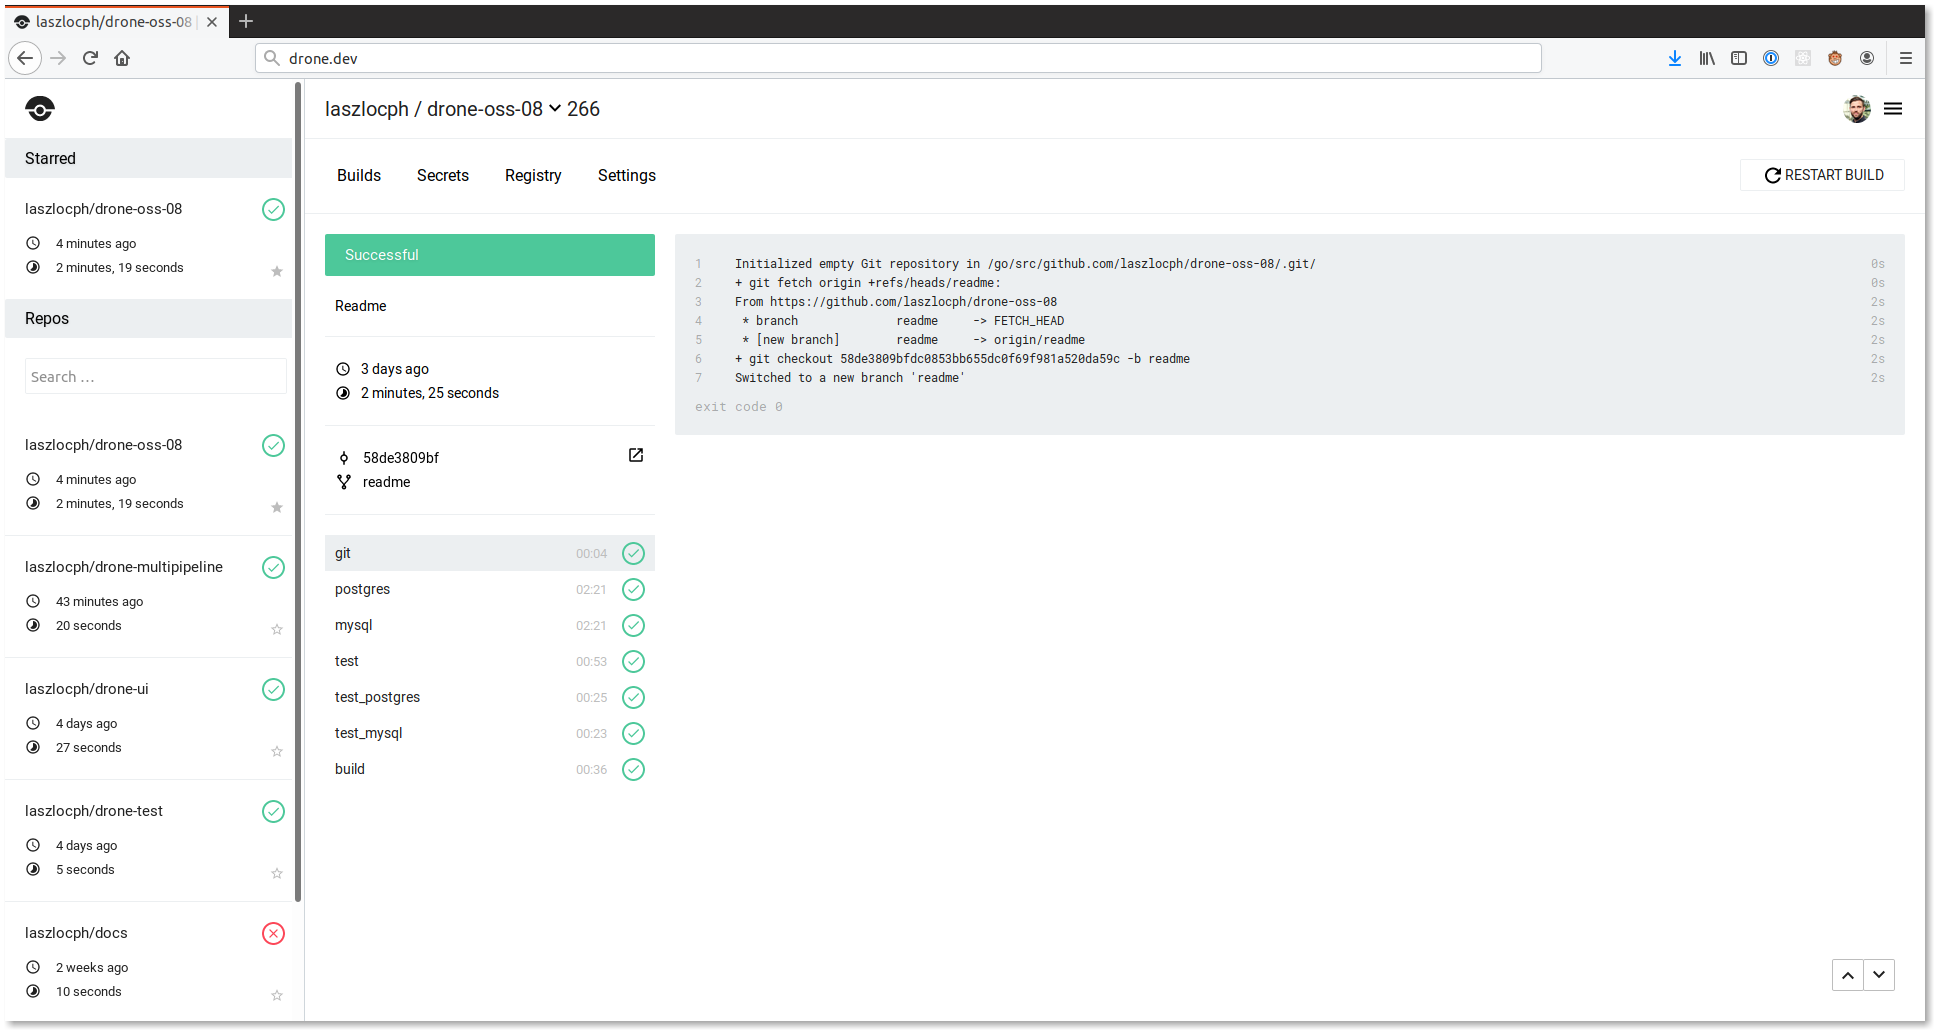Click the Drone logo icon in sidebar
1934x1030 pixels.
pyautogui.click(x=40, y=109)
